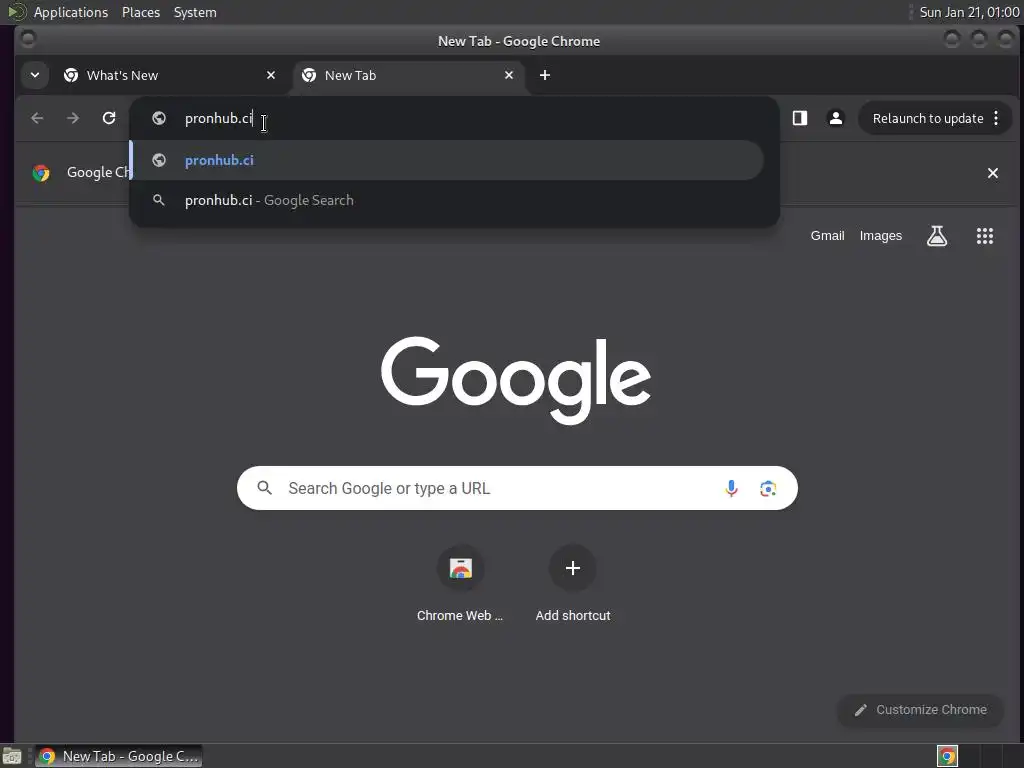Viewport: 1024px width, 768px height.
Task: Click Chrome icon in bottom-right panel
Action: (x=947, y=756)
